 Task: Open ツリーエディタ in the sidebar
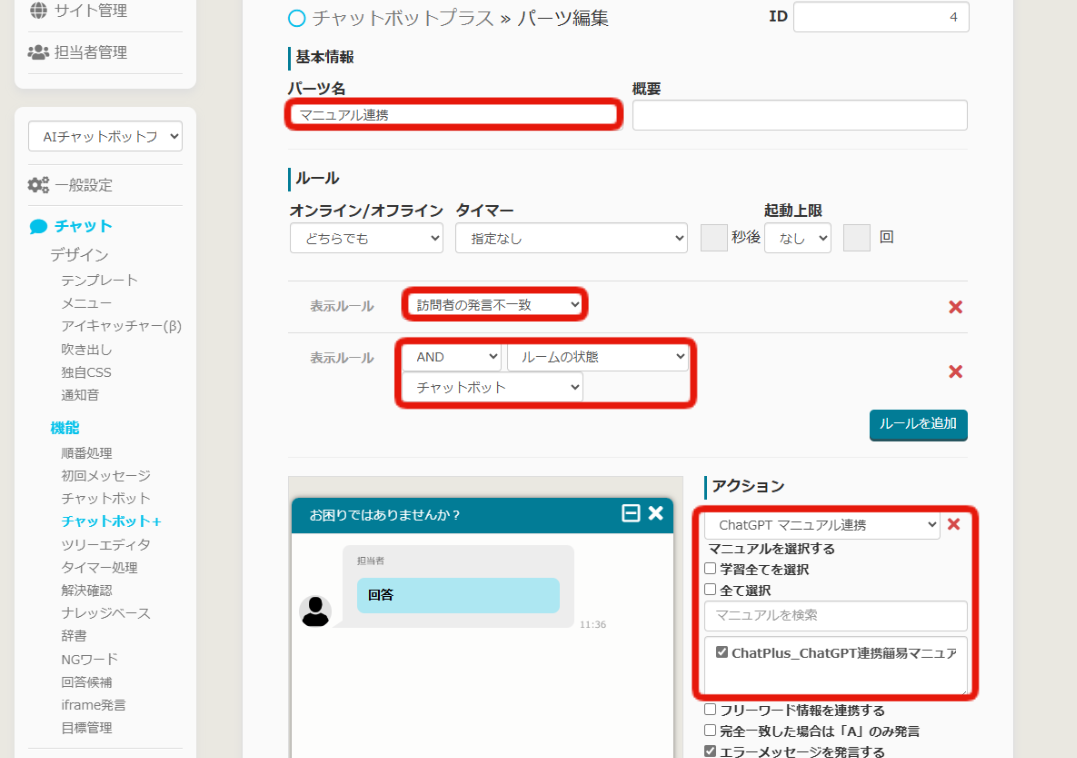[106, 544]
